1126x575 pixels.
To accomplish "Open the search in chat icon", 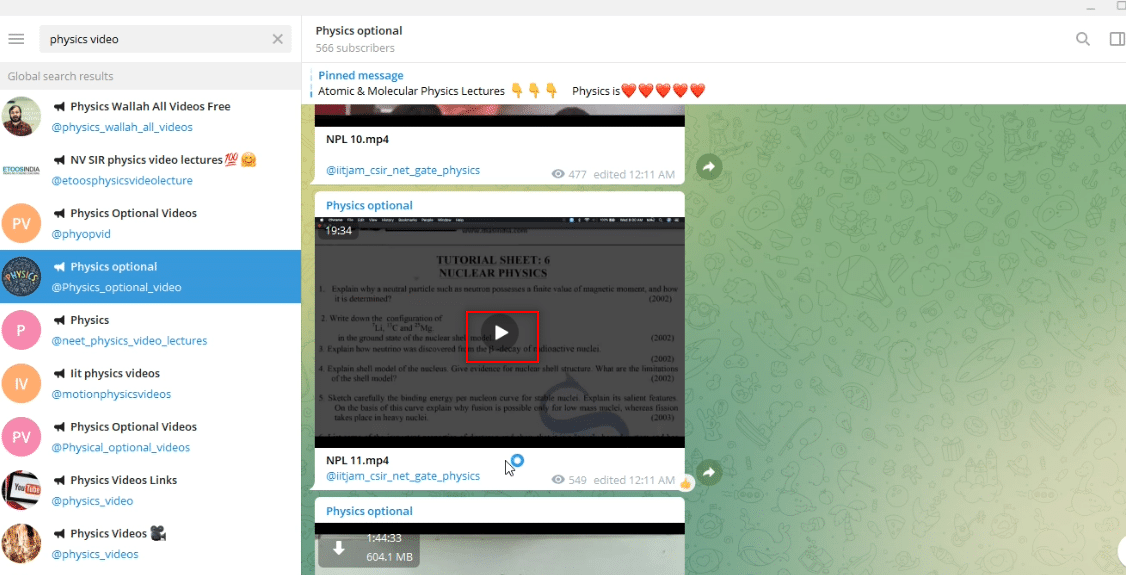I will tap(1083, 39).
